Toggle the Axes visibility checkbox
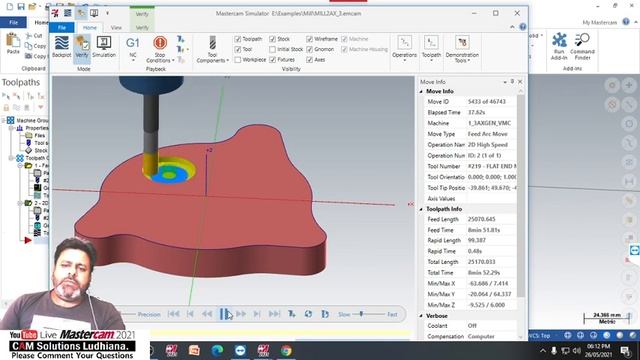This screenshot has height=360, width=640. pyautogui.click(x=309, y=60)
